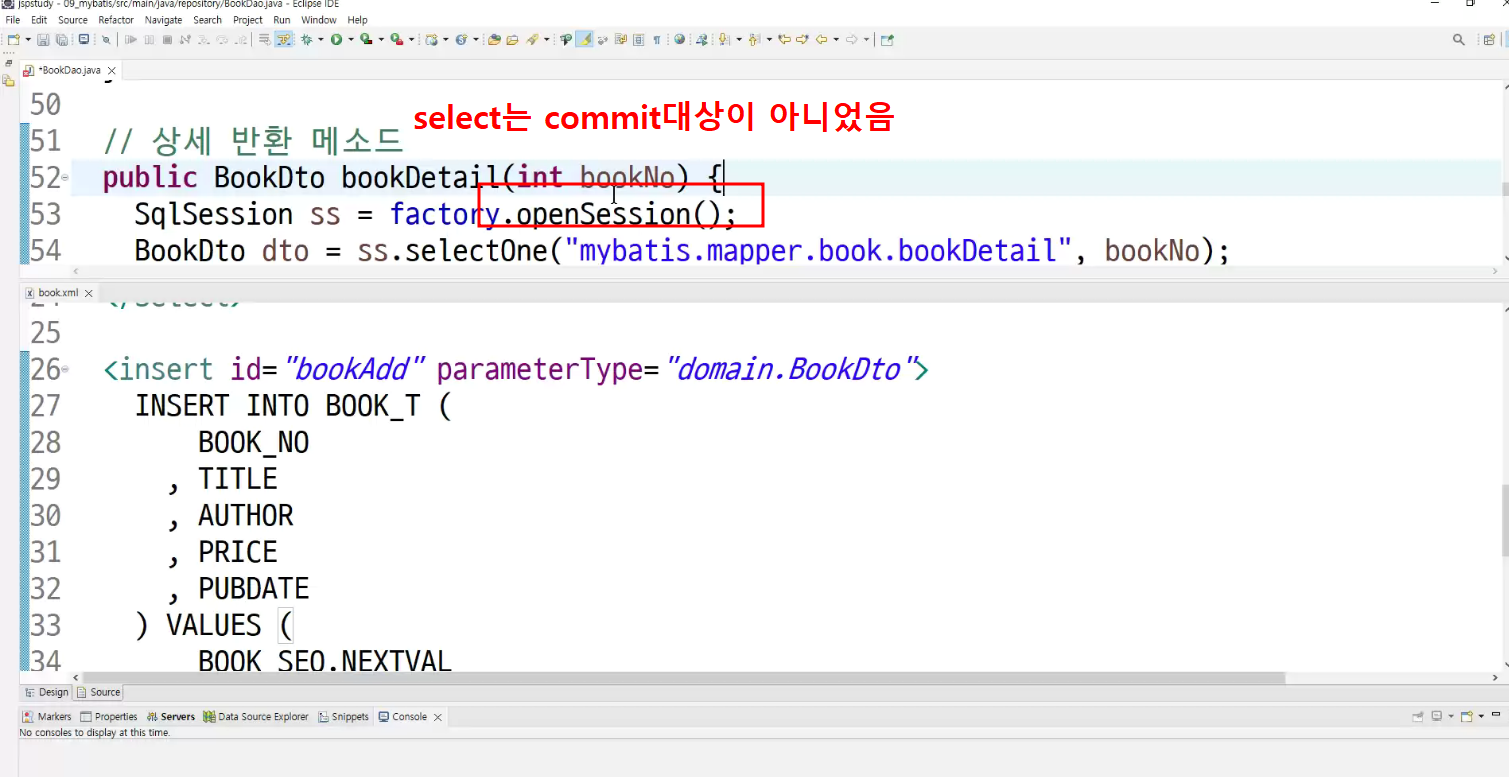1509x777 pixels.
Task: Close the Console view tab
Action: click(438, 717)
